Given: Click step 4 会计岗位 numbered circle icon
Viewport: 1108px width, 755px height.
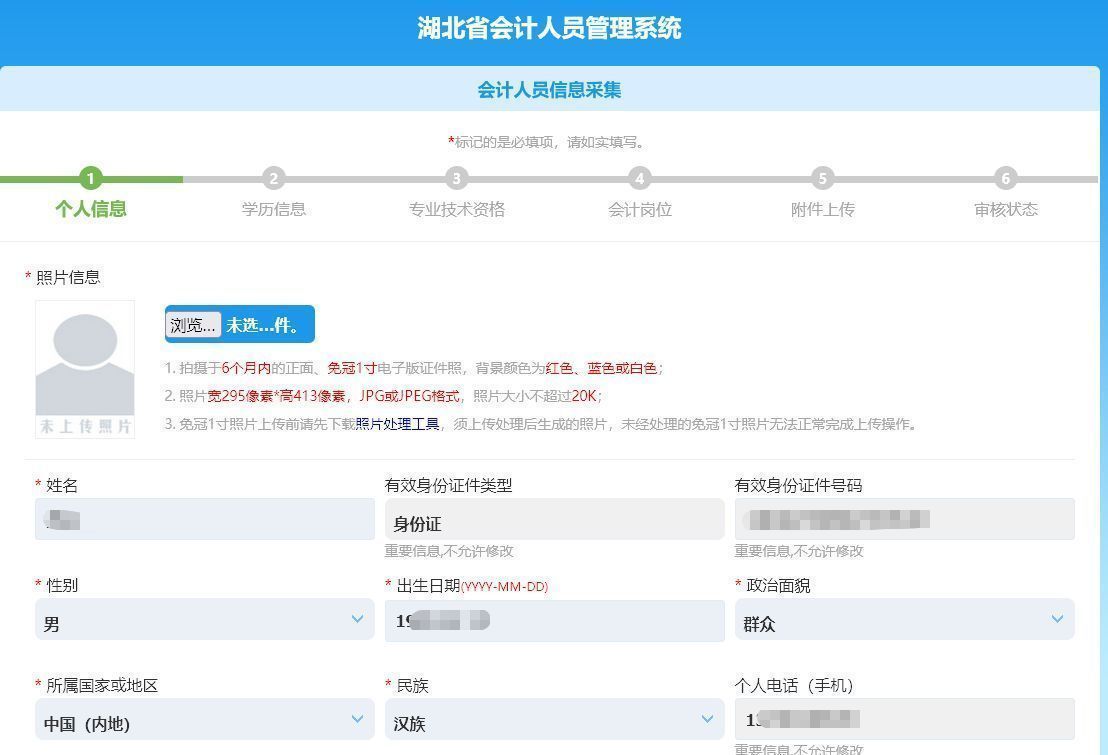Looking at the screenshot, I should coord(640,179).
